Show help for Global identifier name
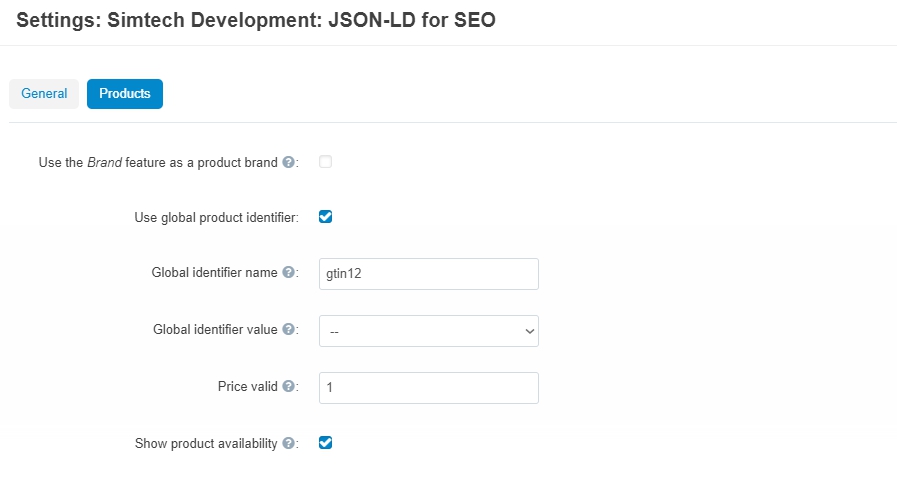 [x=289, y=272]
